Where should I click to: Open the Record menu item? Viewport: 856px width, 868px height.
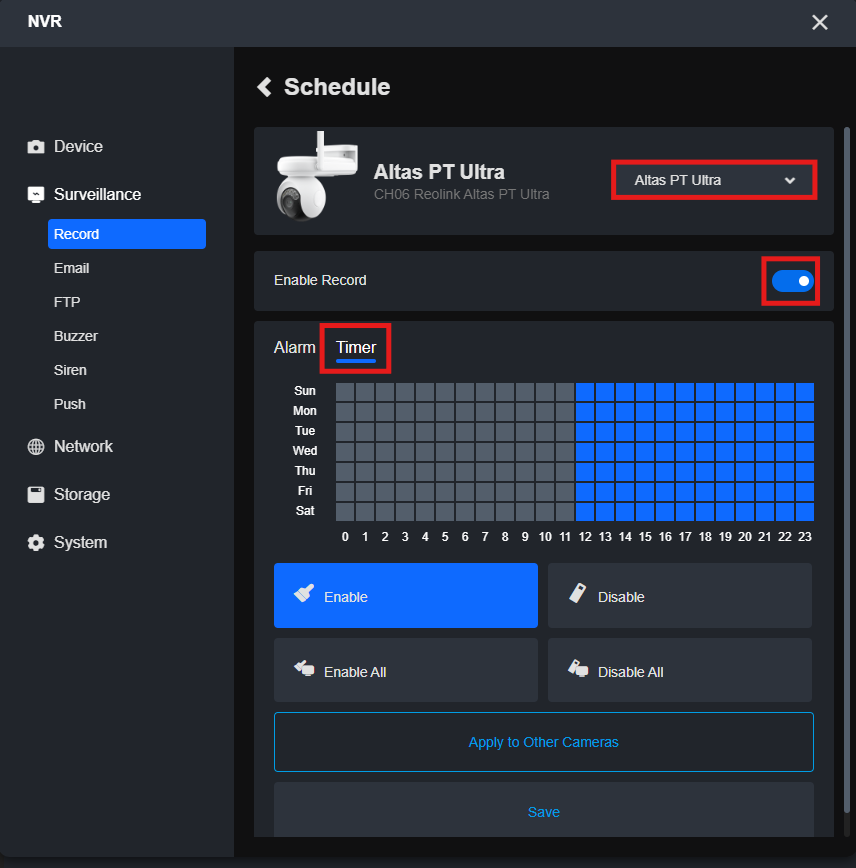pos(127,234)
